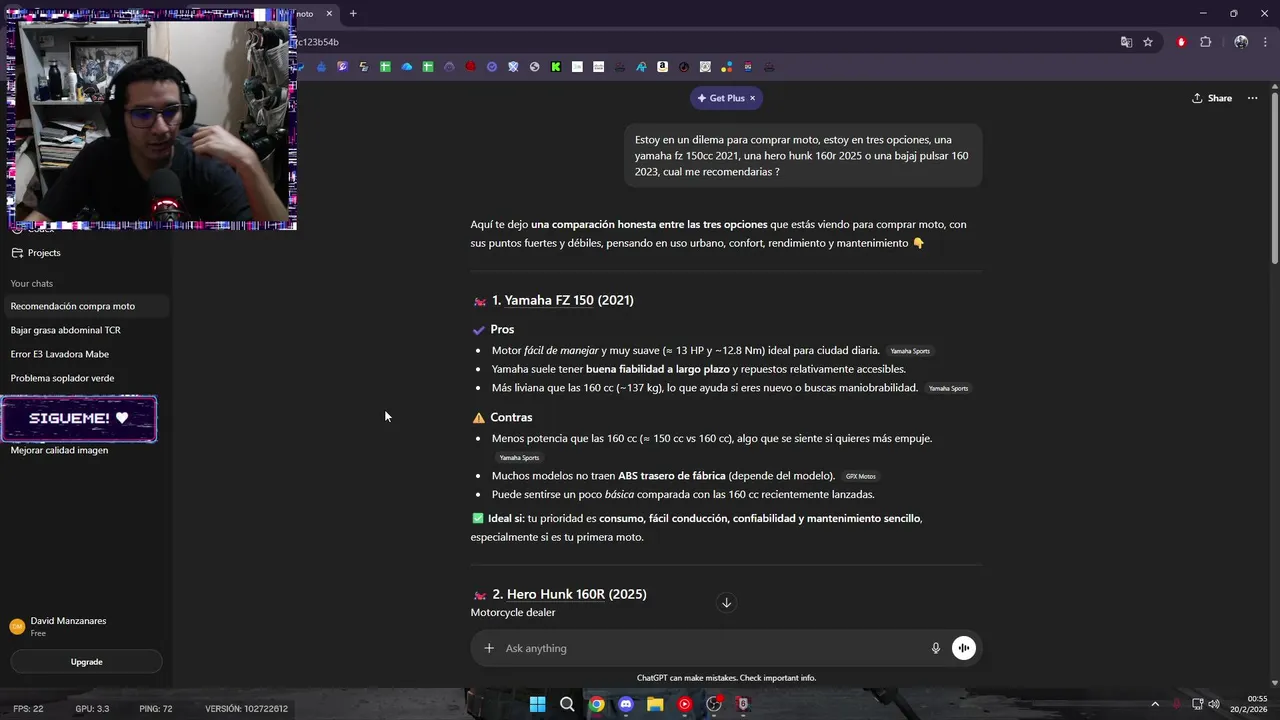1280x720 pixels.
Task: Open the Extensions puzzle icon
Action: [x=1205, y=42]
